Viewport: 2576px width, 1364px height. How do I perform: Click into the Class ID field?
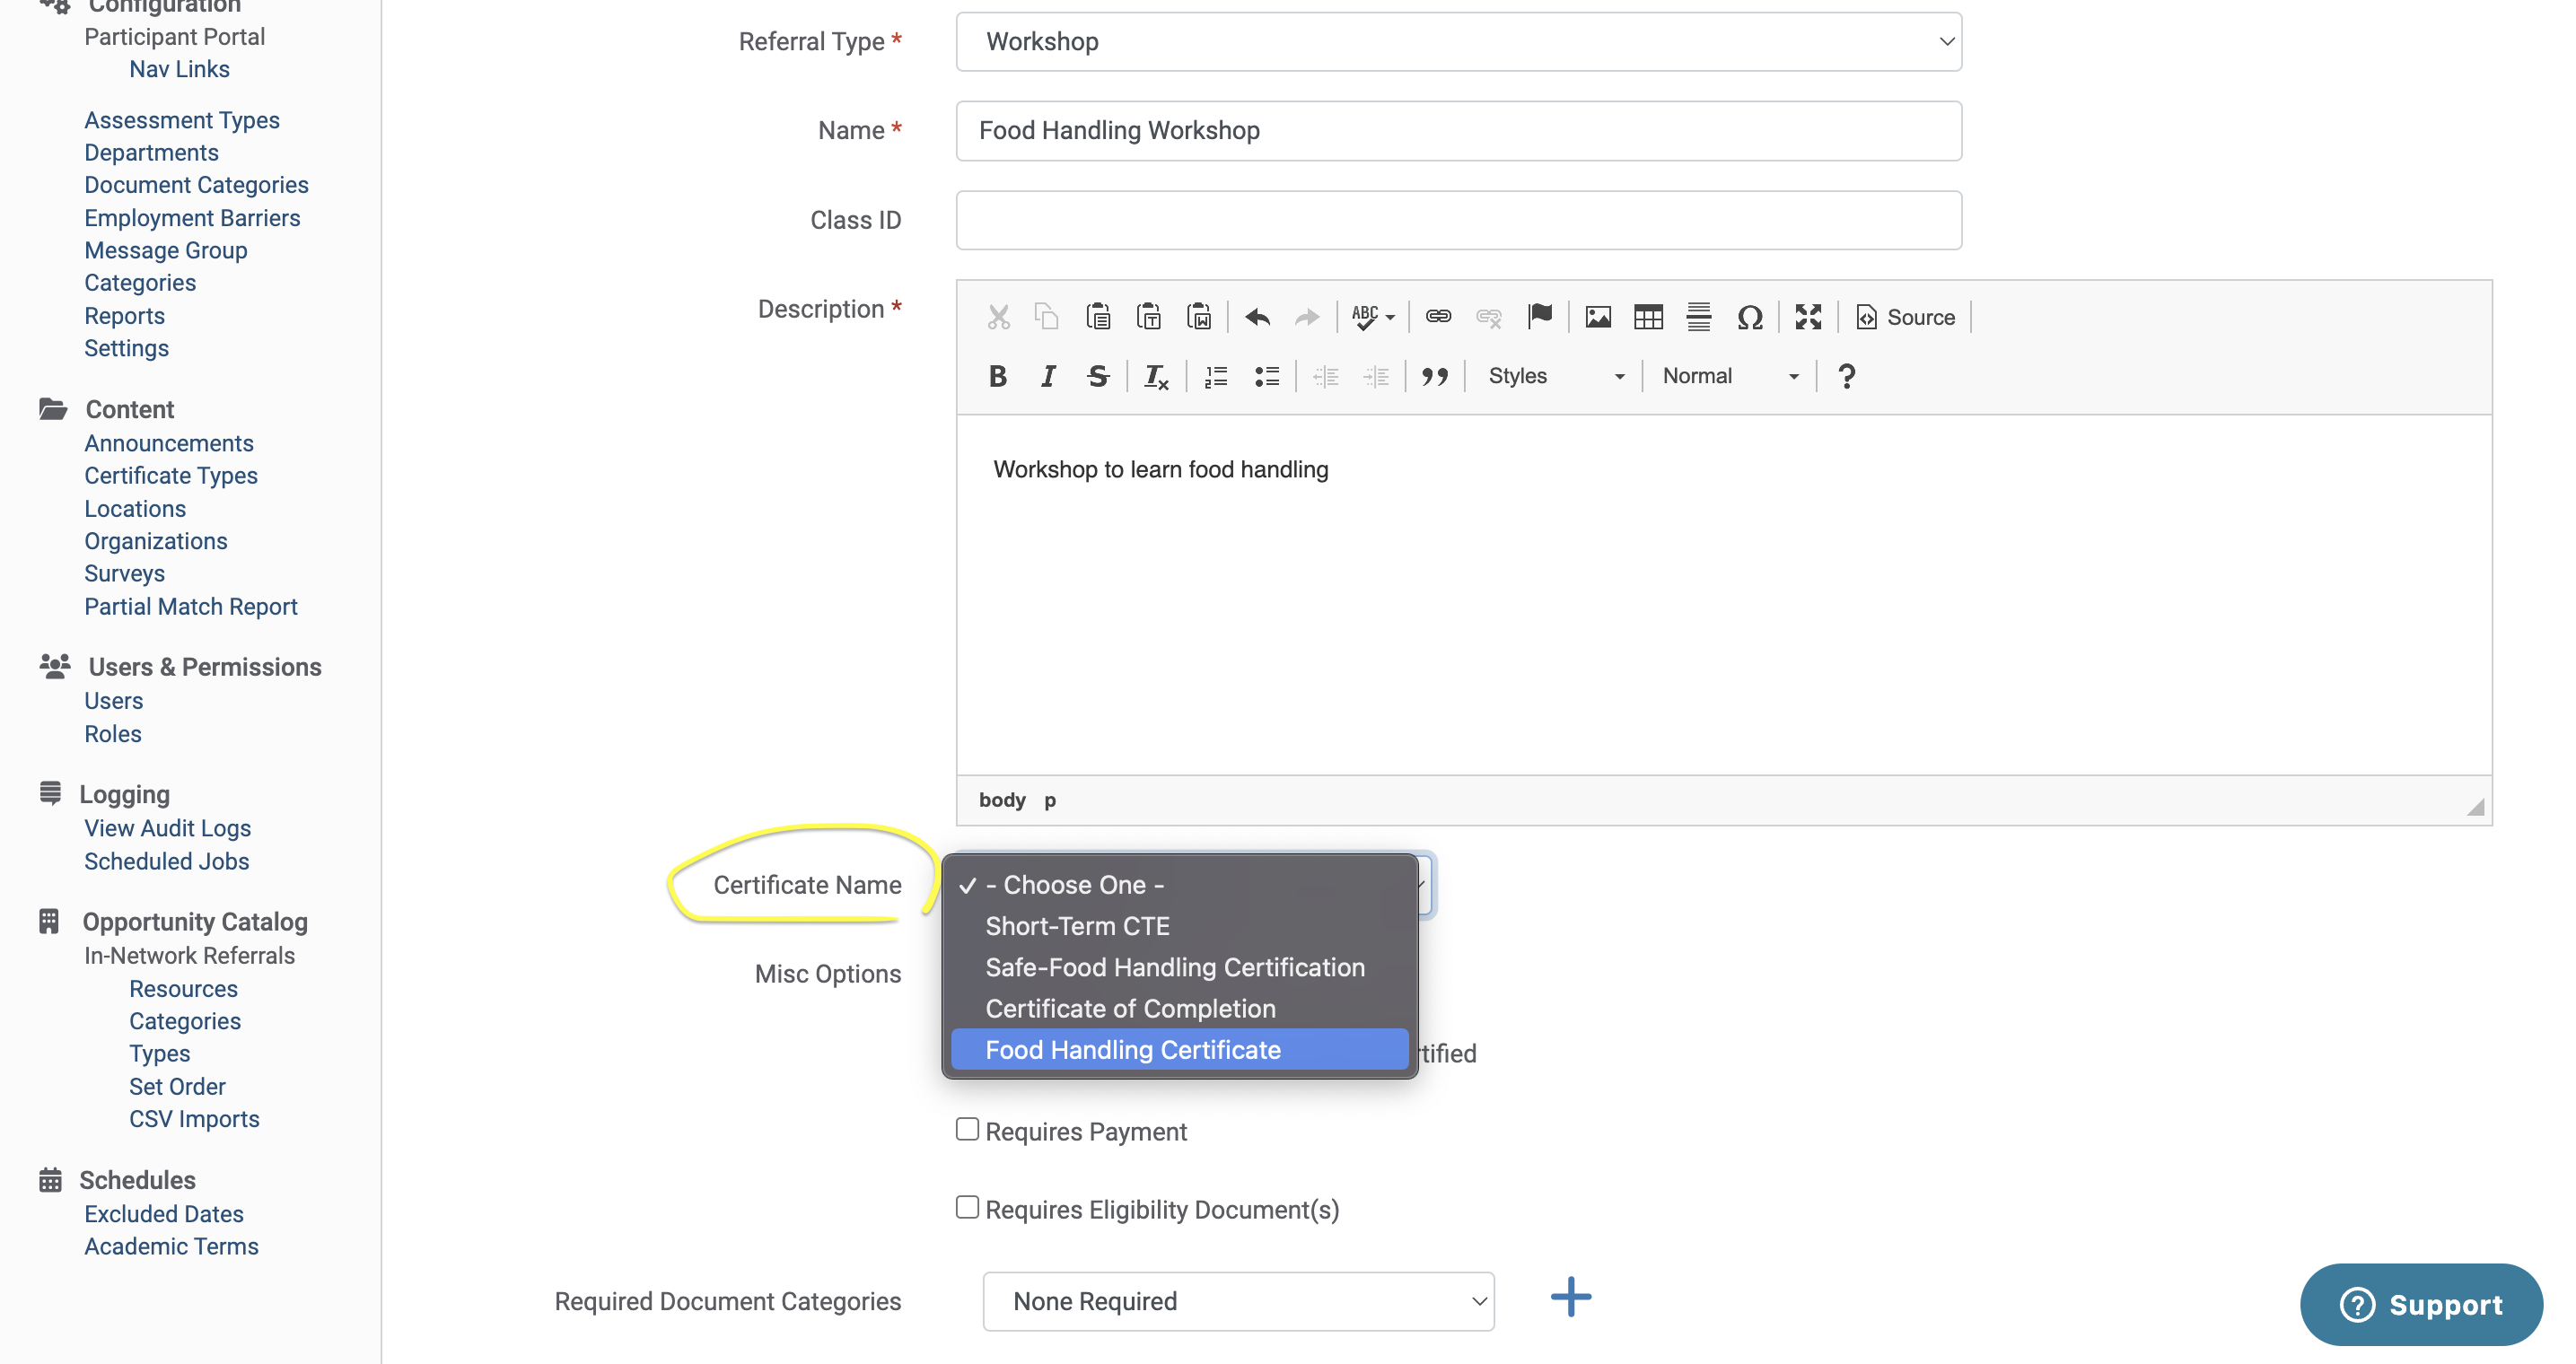point(1458,220)
